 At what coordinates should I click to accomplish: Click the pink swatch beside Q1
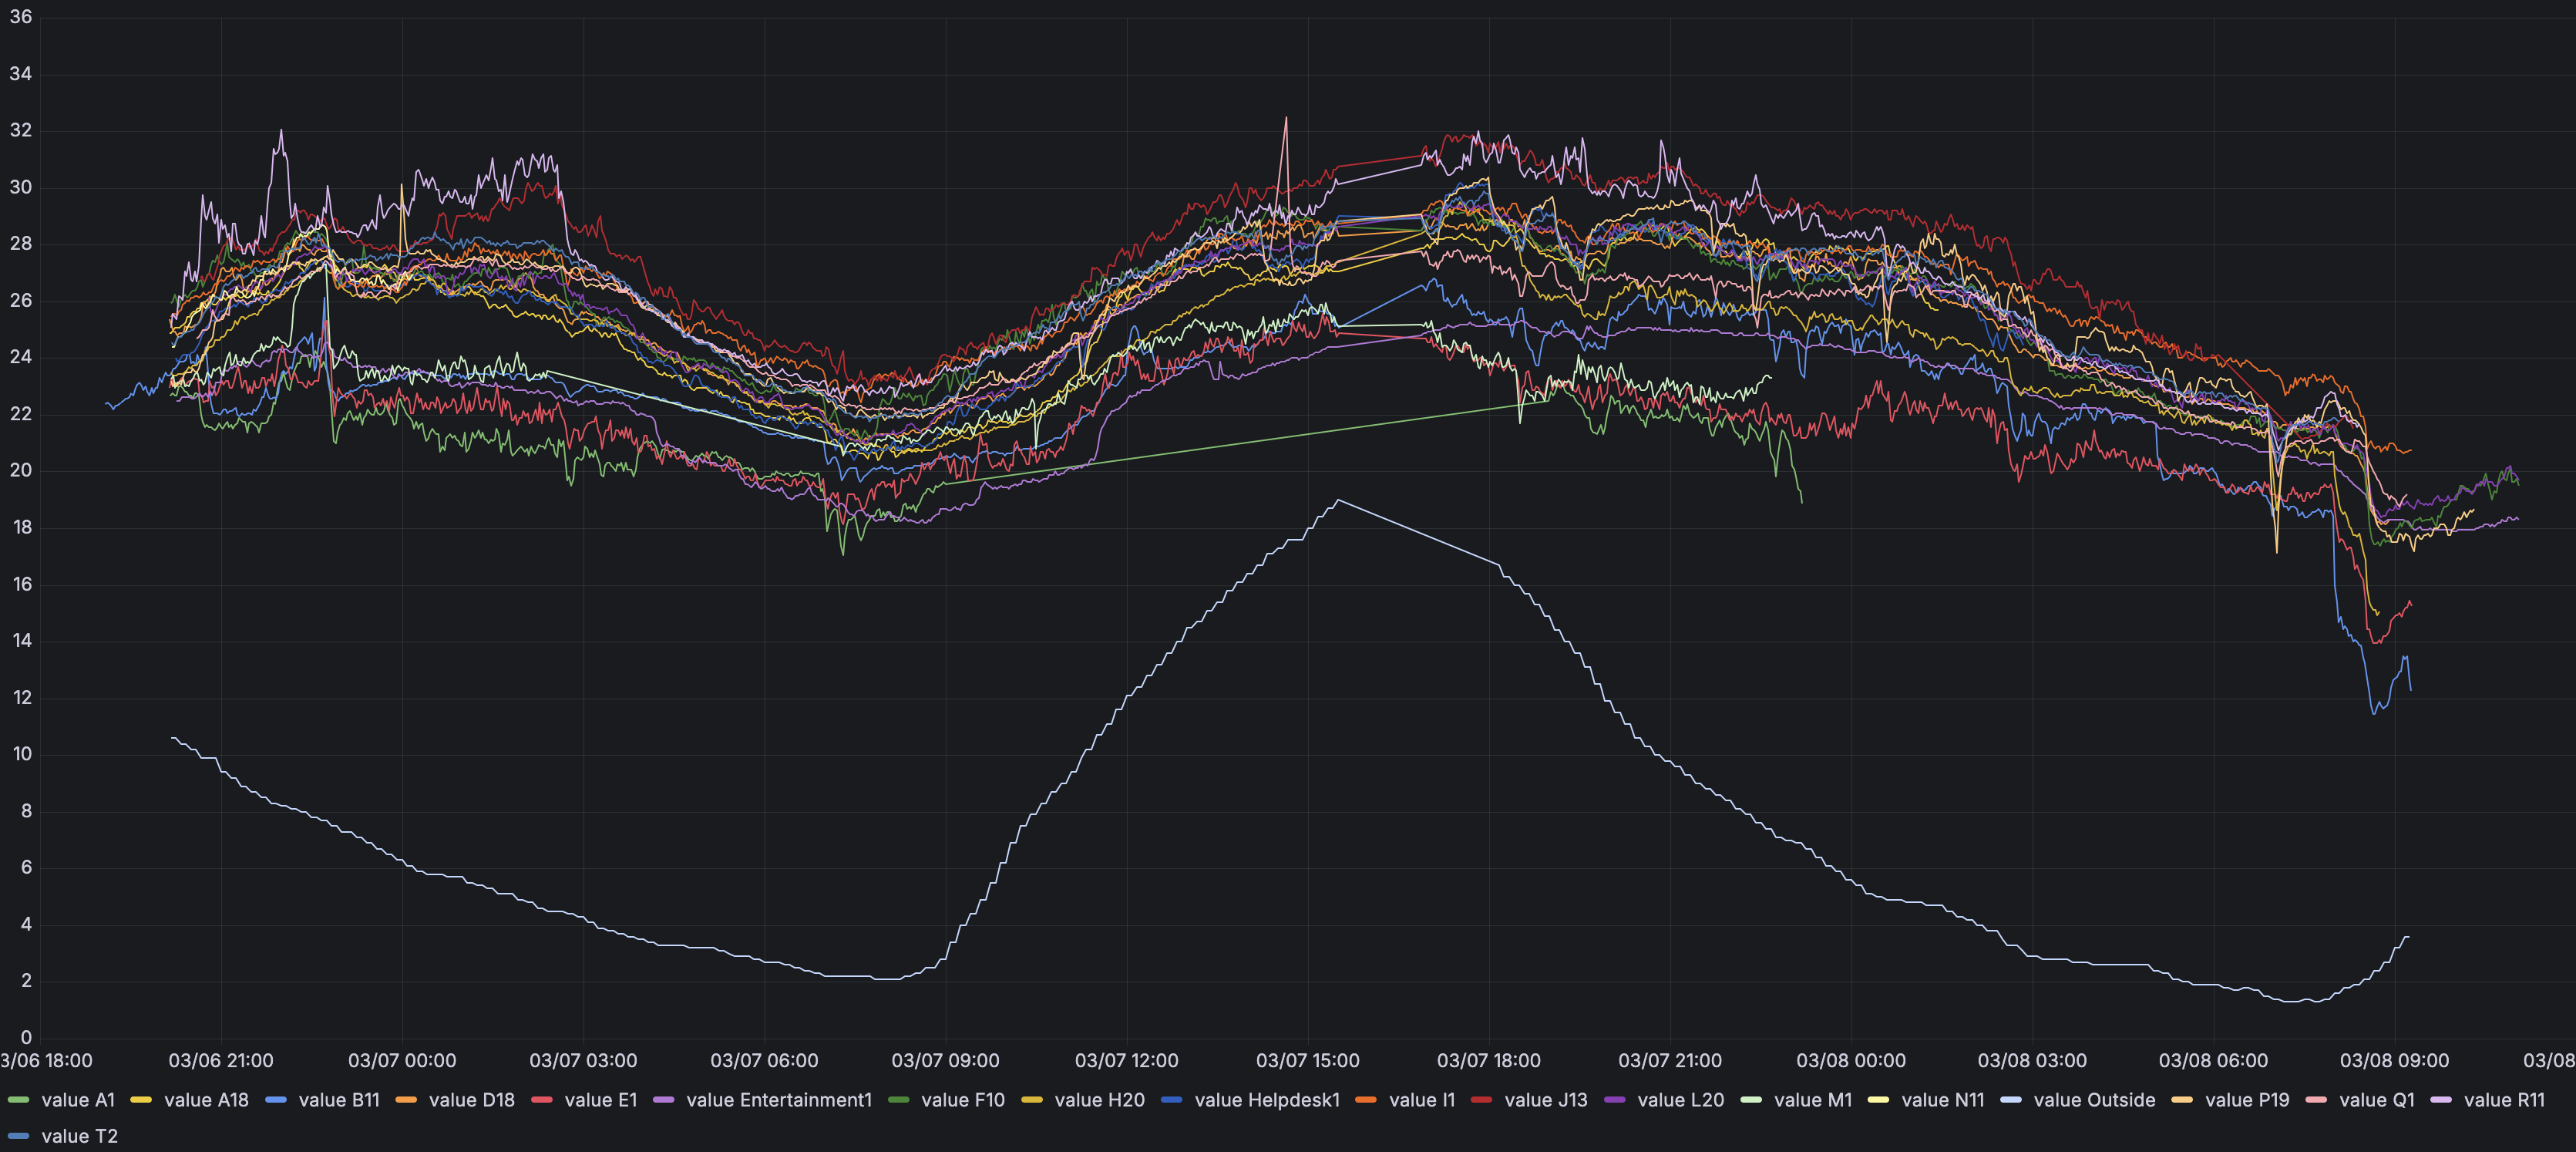click(x=2316, y=1100)
